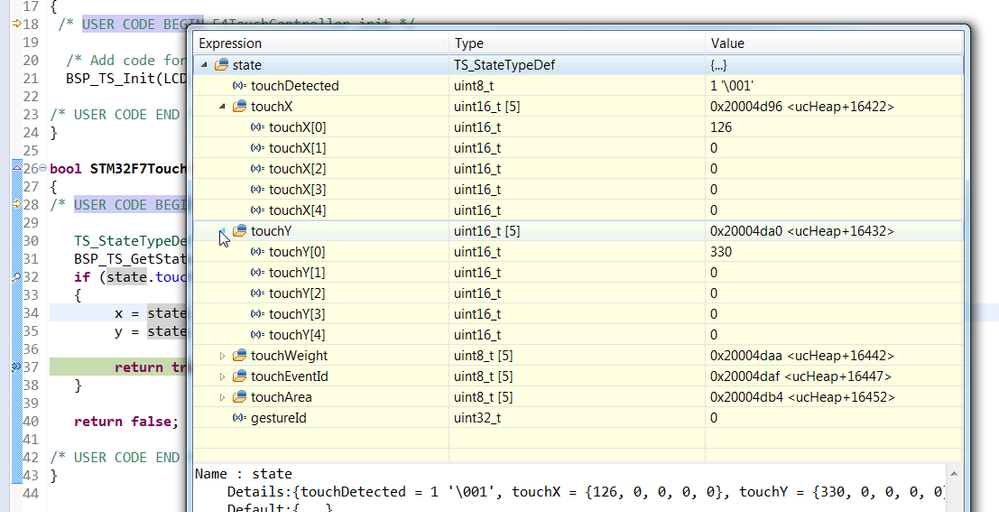Viewport: 999px width, 512px height.
Task: Click the touchX[1] variable icon
Action: coord(257,148)
